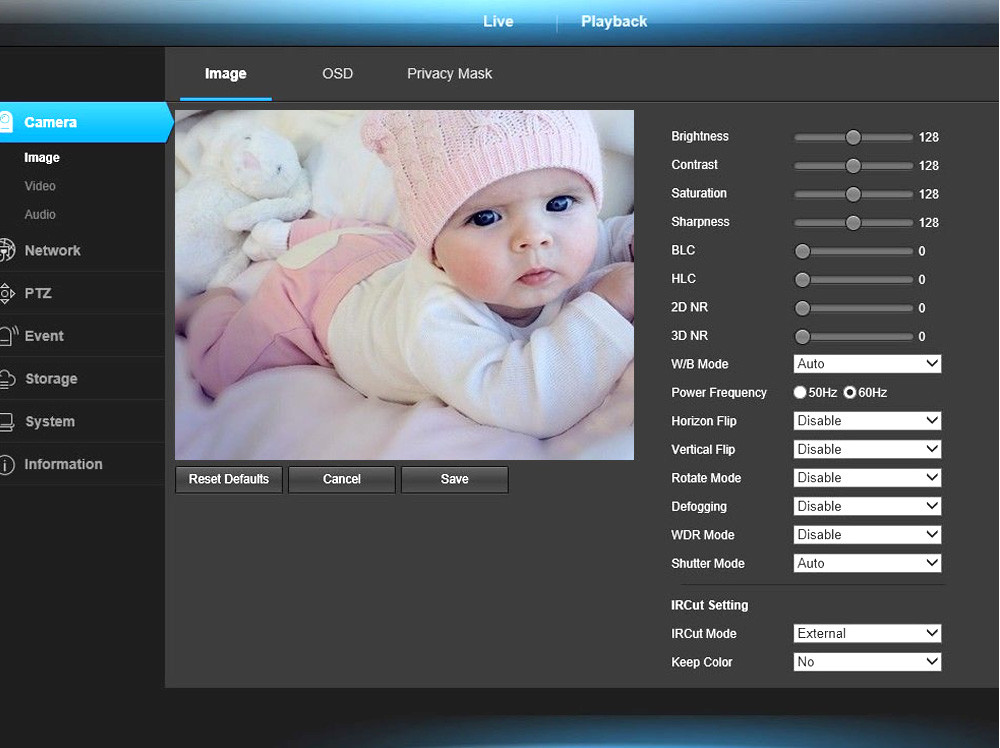Click the Camera icon in the sidebar
The width and height of the screenshot is (1000, 748).
6,122
